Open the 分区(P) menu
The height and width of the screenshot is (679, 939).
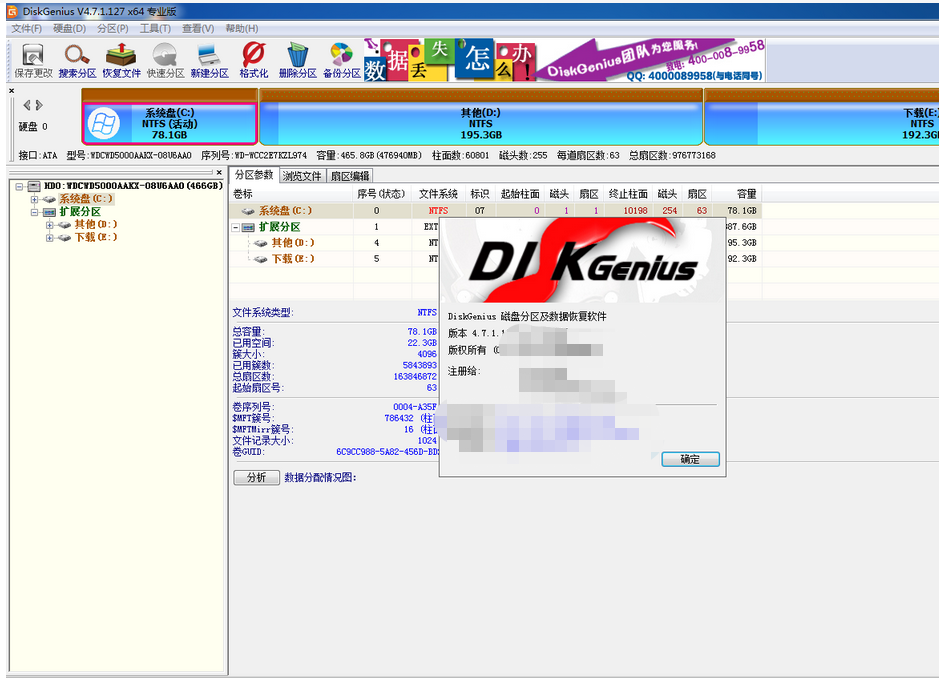click(x=113, y=29)
